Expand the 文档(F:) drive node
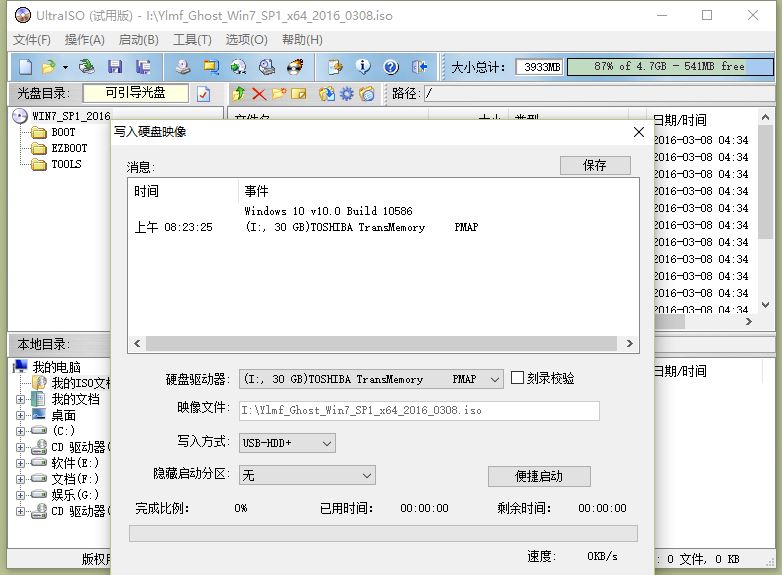Viewport: 782px width, 575px height. [20, 479]
